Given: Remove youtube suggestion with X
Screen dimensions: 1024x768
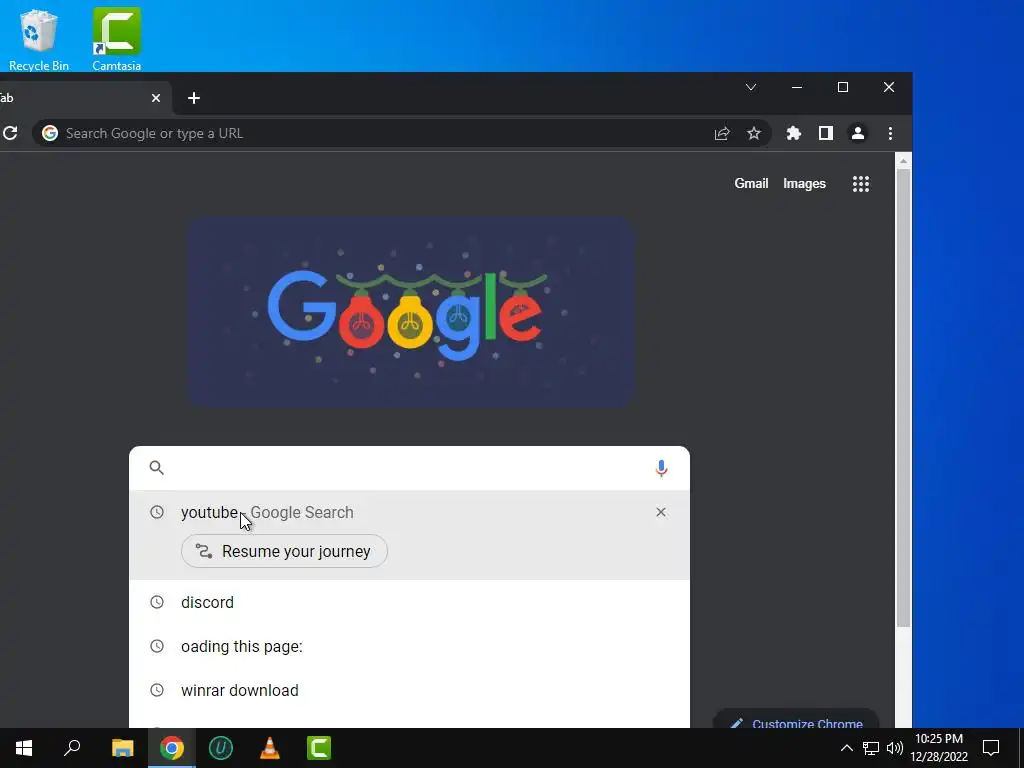Looking at the screenshot, I should [x=661, y=512].
